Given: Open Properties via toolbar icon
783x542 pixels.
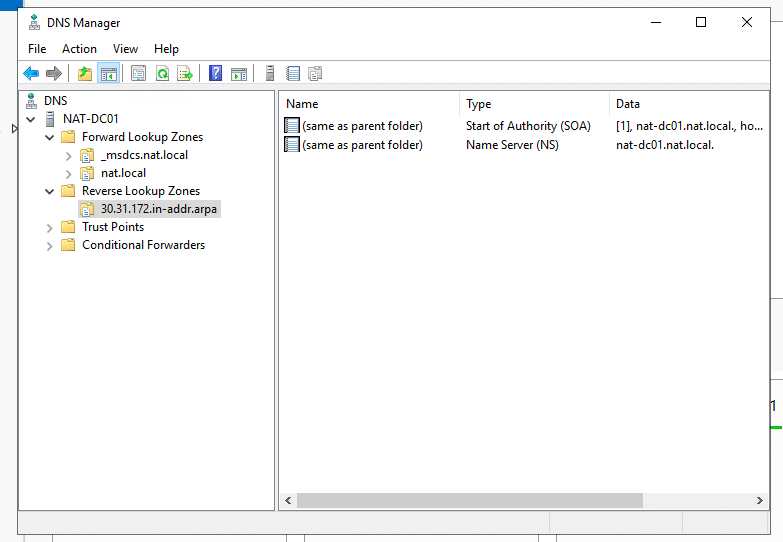Looking at the screenshot, I should point(138,73).
